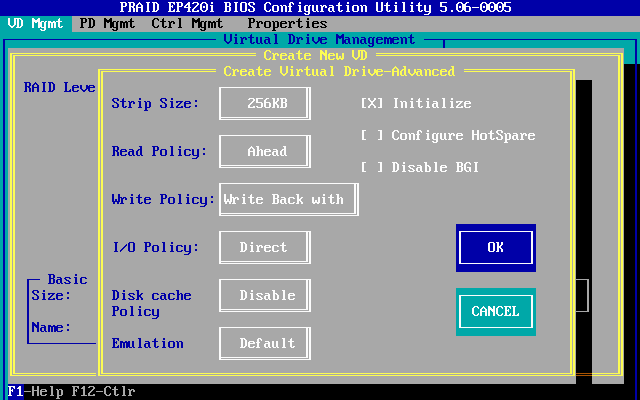Go to the Properties tab
Image resolution: width=640 pixels, height=400 pixels.
(287, 24)
